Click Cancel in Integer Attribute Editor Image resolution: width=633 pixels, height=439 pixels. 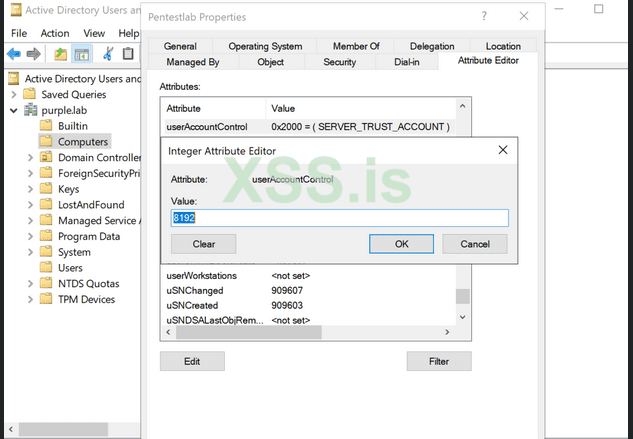pos(475,244)
